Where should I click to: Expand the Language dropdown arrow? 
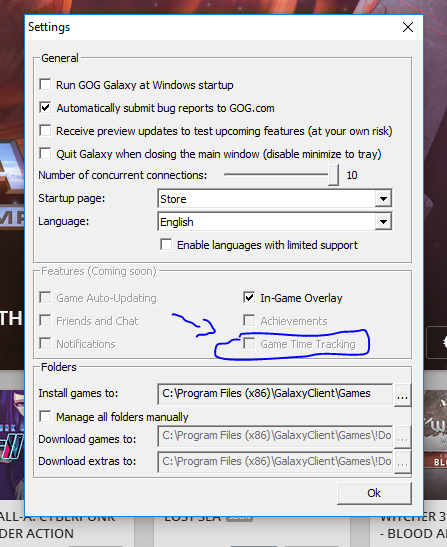click(x=383, y=222)
